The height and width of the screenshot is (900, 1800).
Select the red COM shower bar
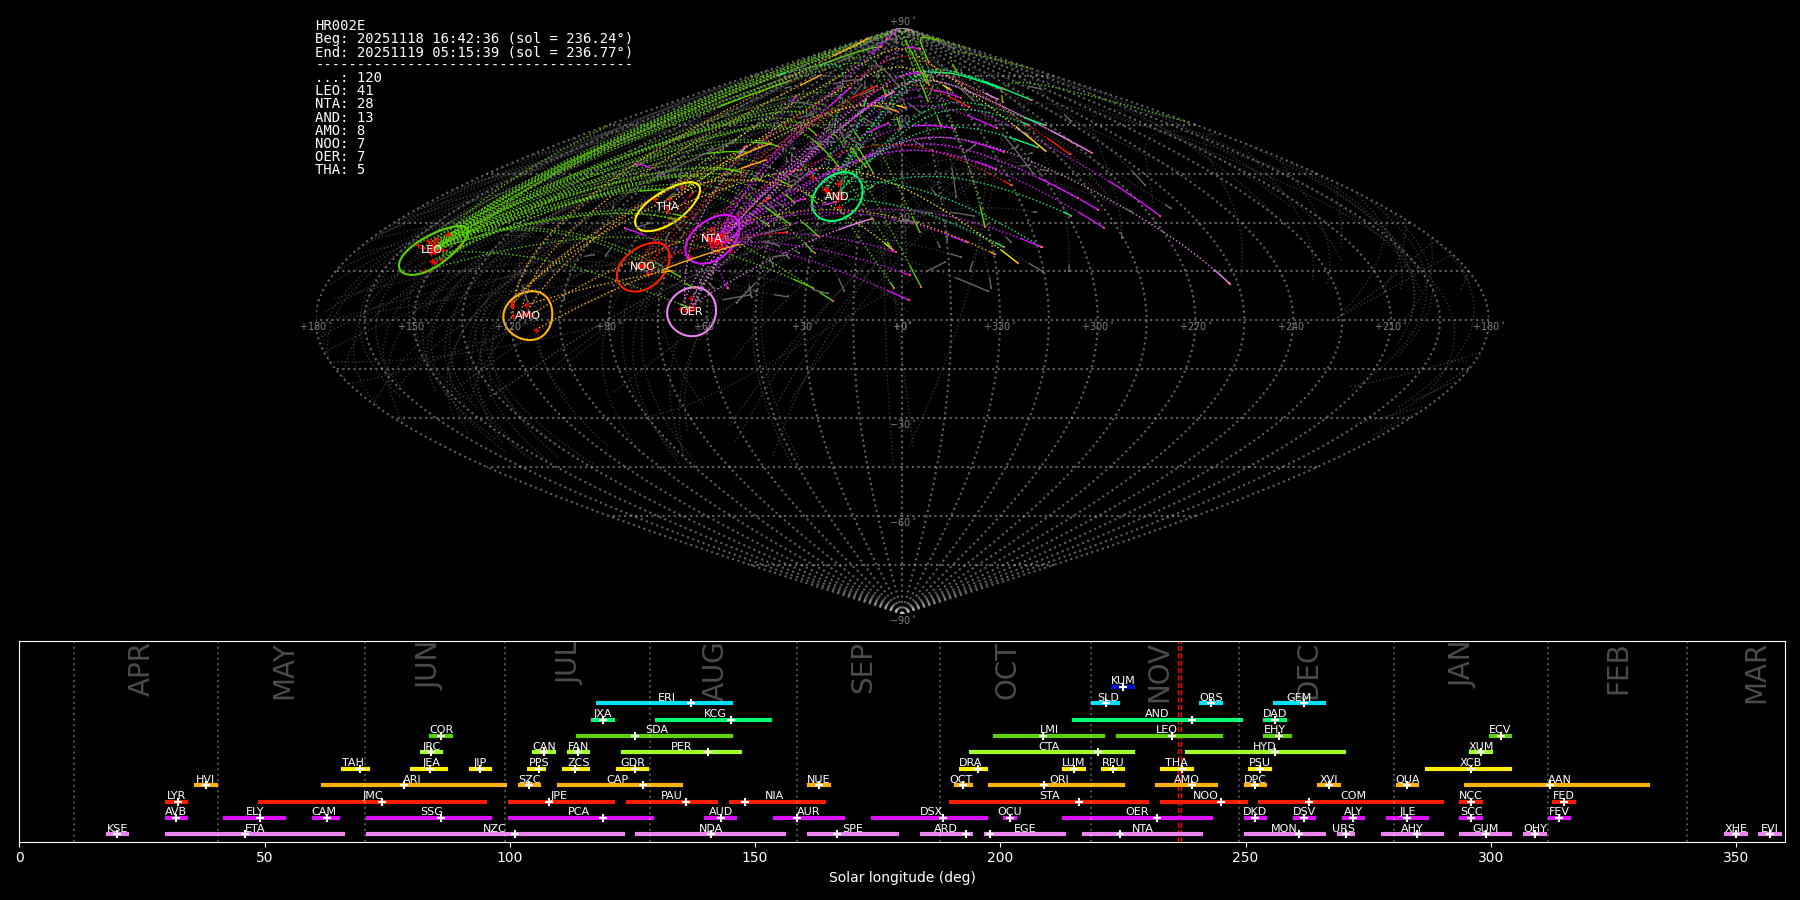click(1352, 801)
